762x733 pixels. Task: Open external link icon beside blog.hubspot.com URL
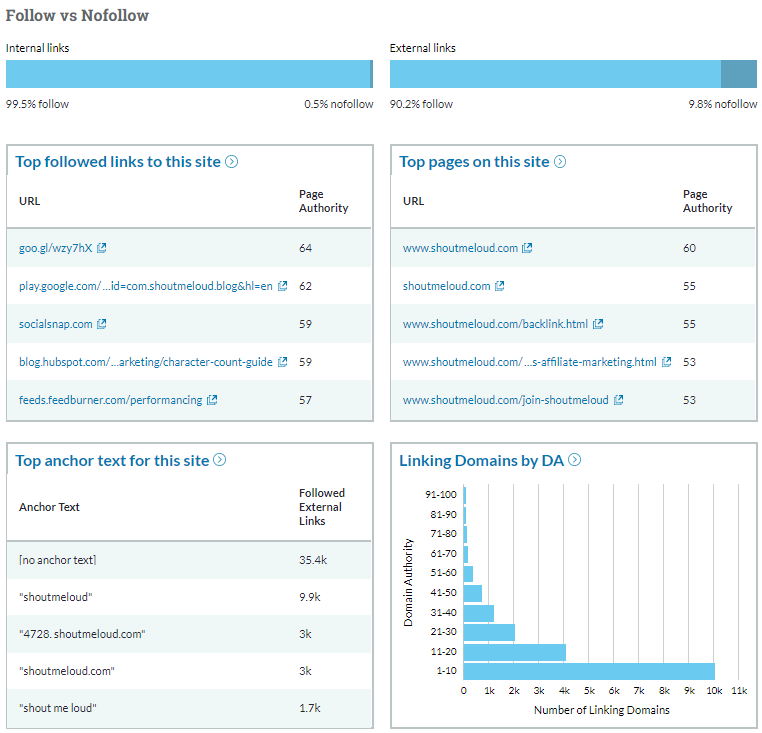coord(282,362)
